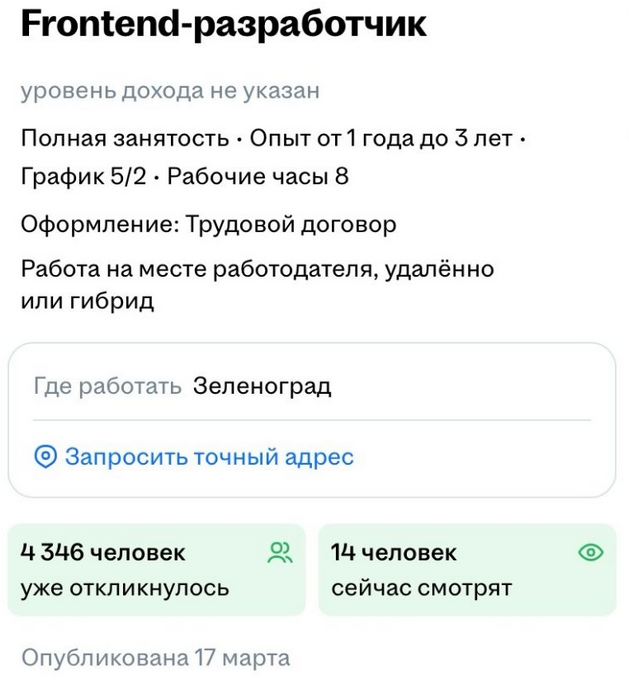This screenshot has width=629, height=681.
Task: Click the Рабочие часы 8 text
Action: point(258,178)
